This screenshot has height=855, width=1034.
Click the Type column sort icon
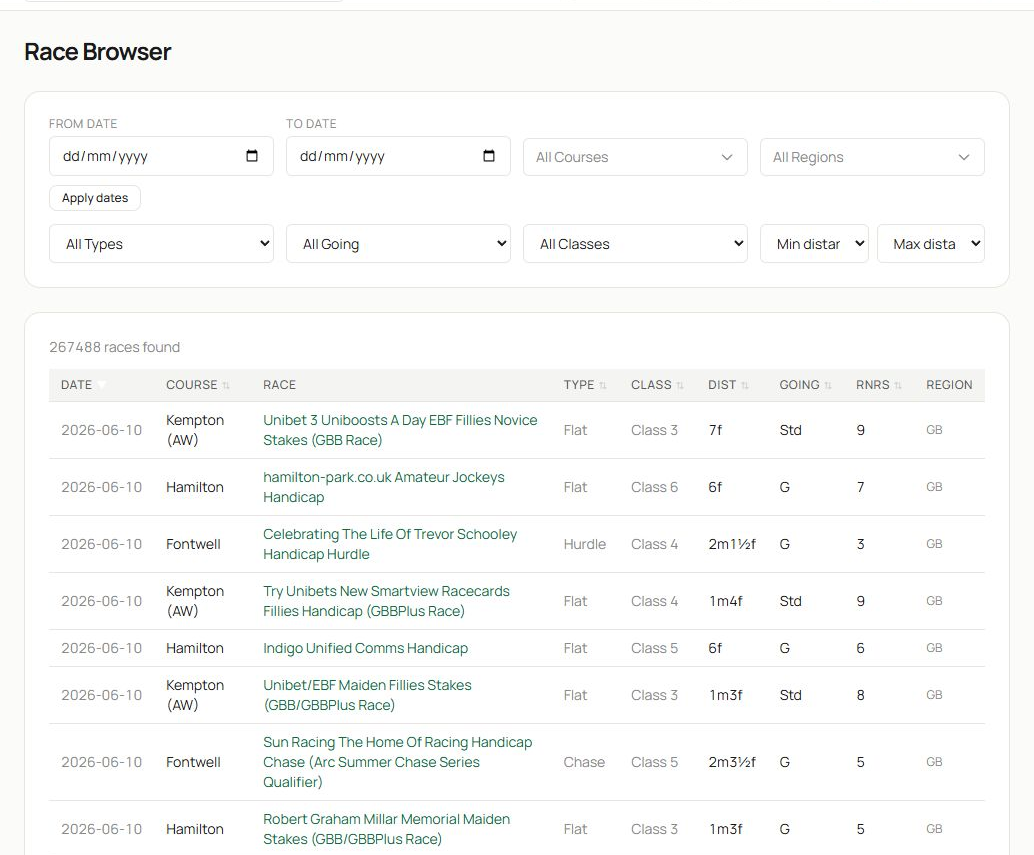pos(603,386)
